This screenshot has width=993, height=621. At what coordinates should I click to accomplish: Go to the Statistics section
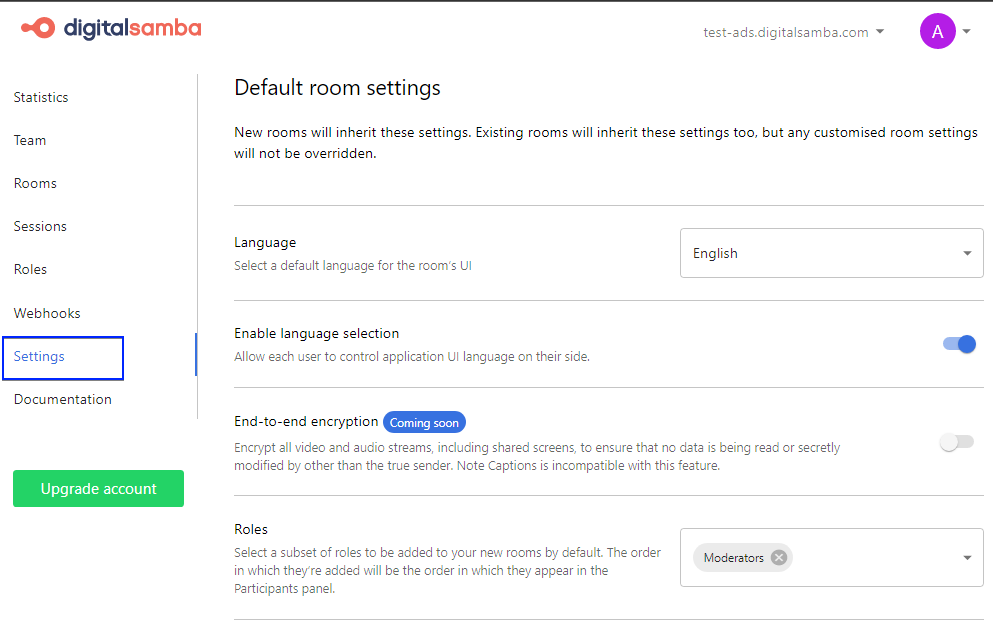coord(41,97)
